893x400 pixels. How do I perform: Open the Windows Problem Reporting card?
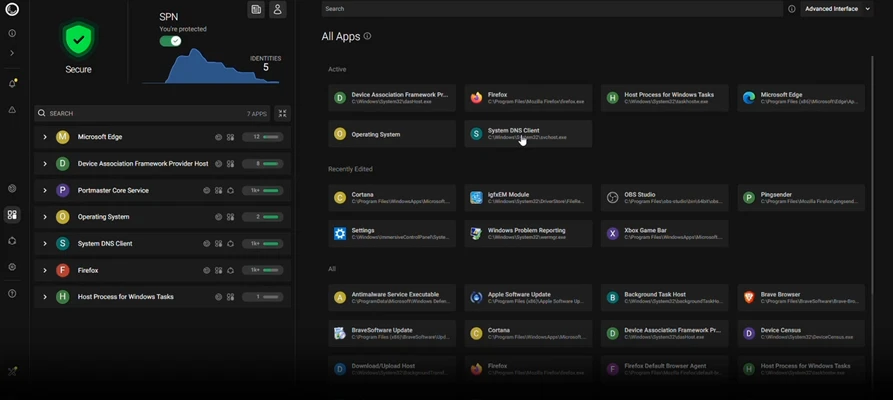click(528, 234)
